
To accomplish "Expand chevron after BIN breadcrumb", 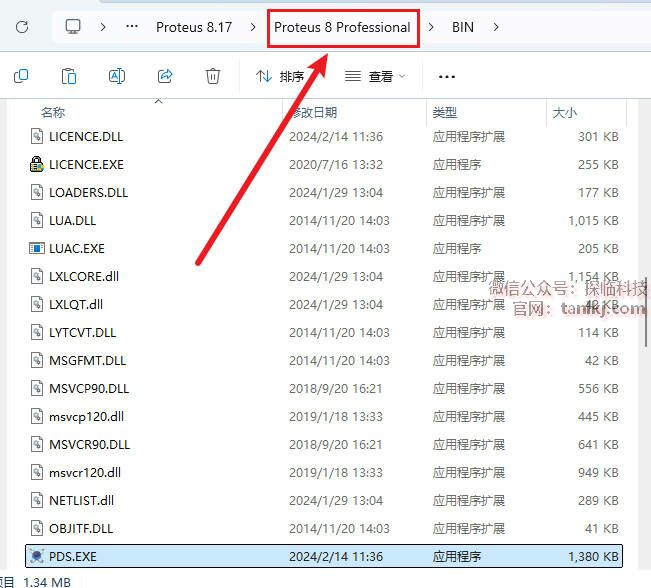I will point(496,27).
